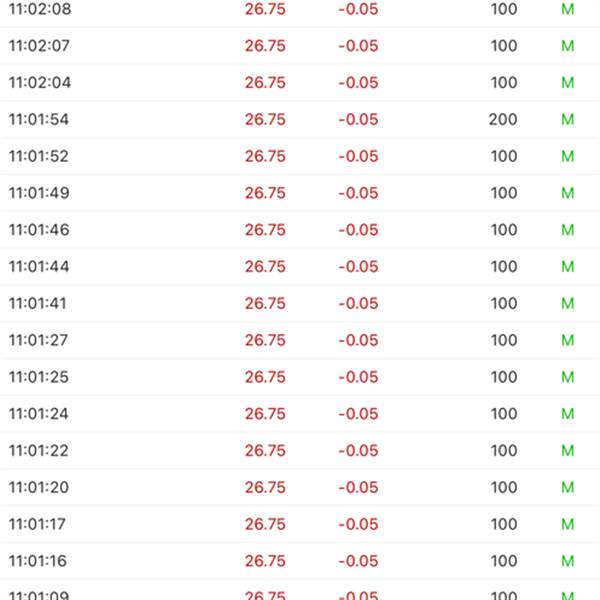Click the -0.05 change at 11:02:08
The height and width of the screenshot is (600, 600).
(x=358, y=9)
